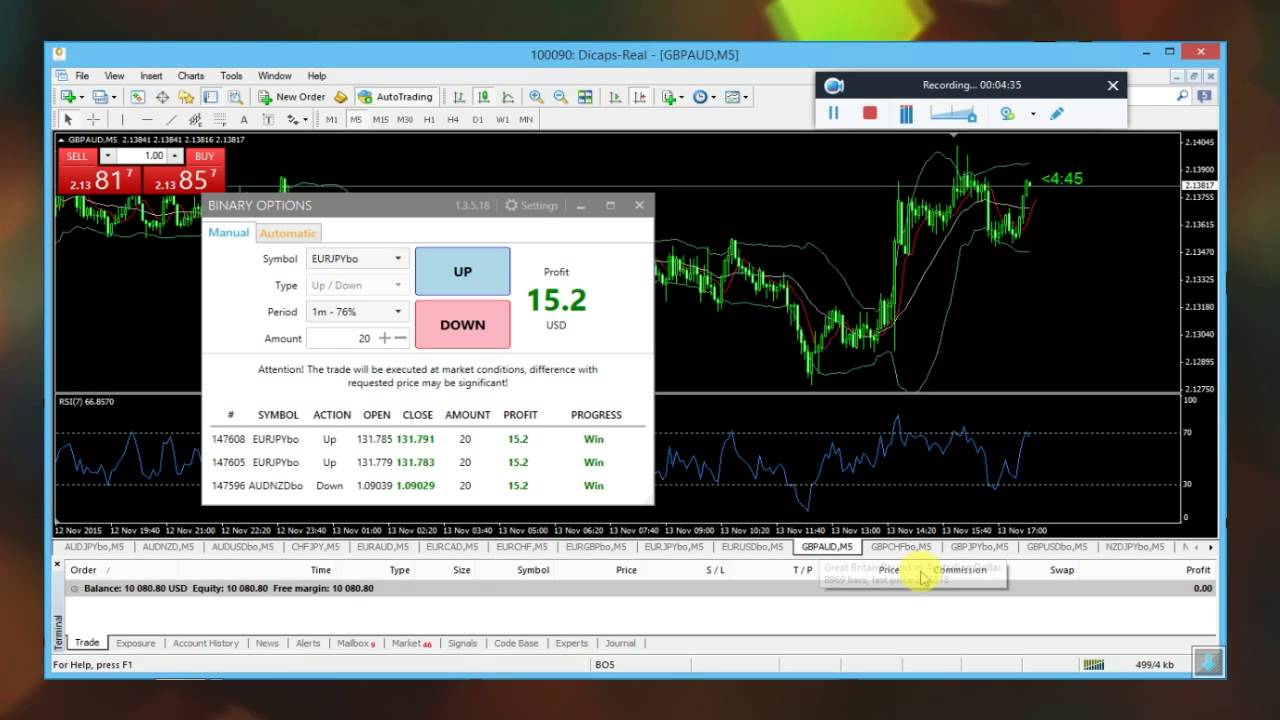The height and width of the screenshot is (720, 1280).
Task: Click the recorder pencil annotation icon
Action: point(1057,113)
